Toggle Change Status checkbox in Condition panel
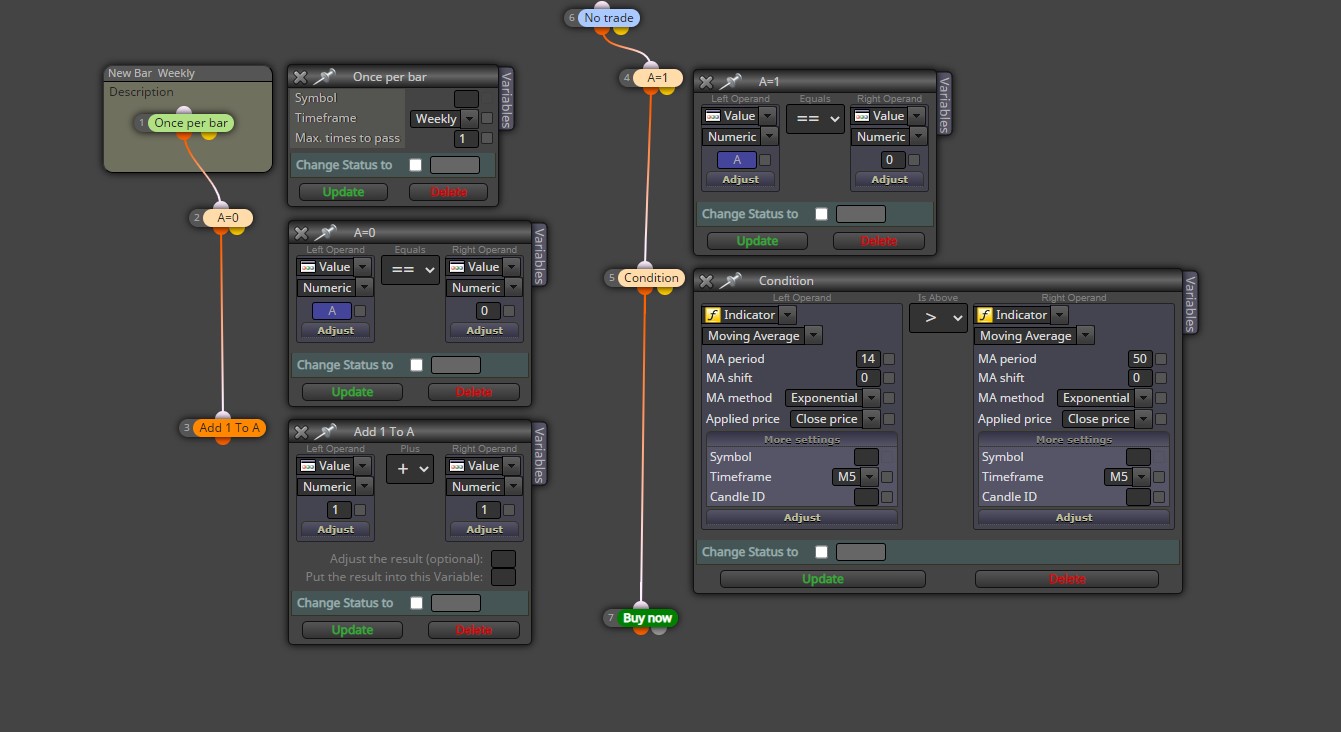This screenshot has height=732, width=1341. click(821, 552)
